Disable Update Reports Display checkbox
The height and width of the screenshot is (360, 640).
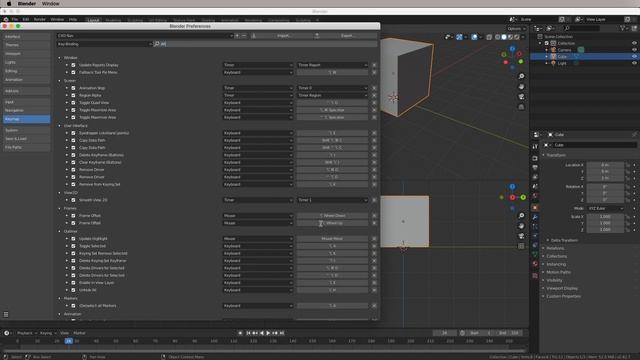point(73,65)
